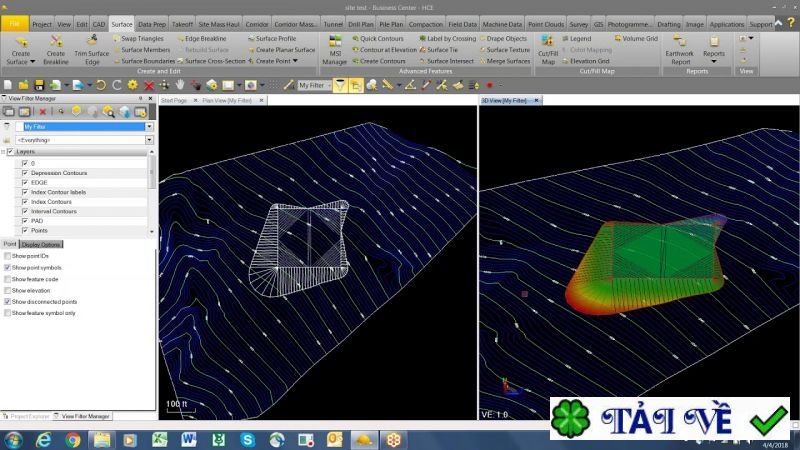800x450 pixels.
Task: Click the red delete X toolbar icon
Action: [149, 86]
